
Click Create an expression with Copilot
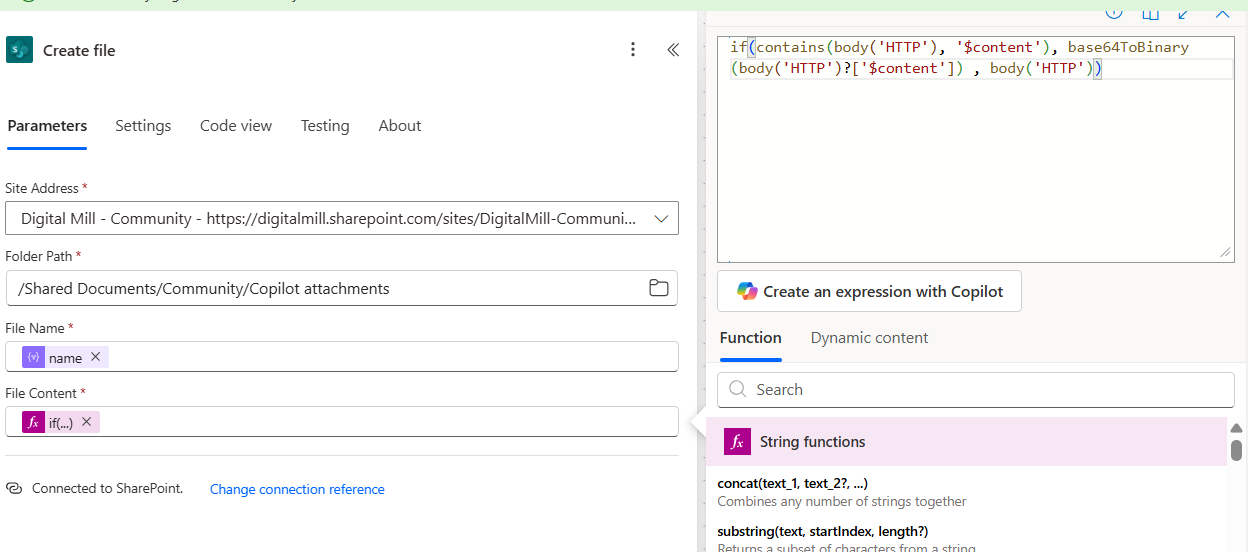(869, 291)
